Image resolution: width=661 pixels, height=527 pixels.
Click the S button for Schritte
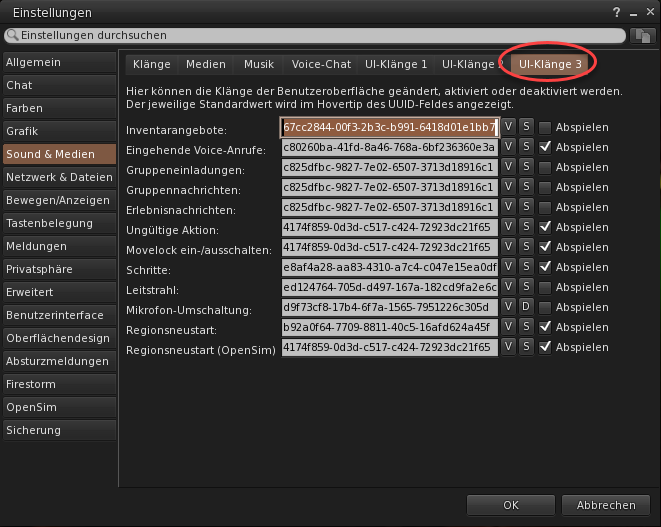525,268
